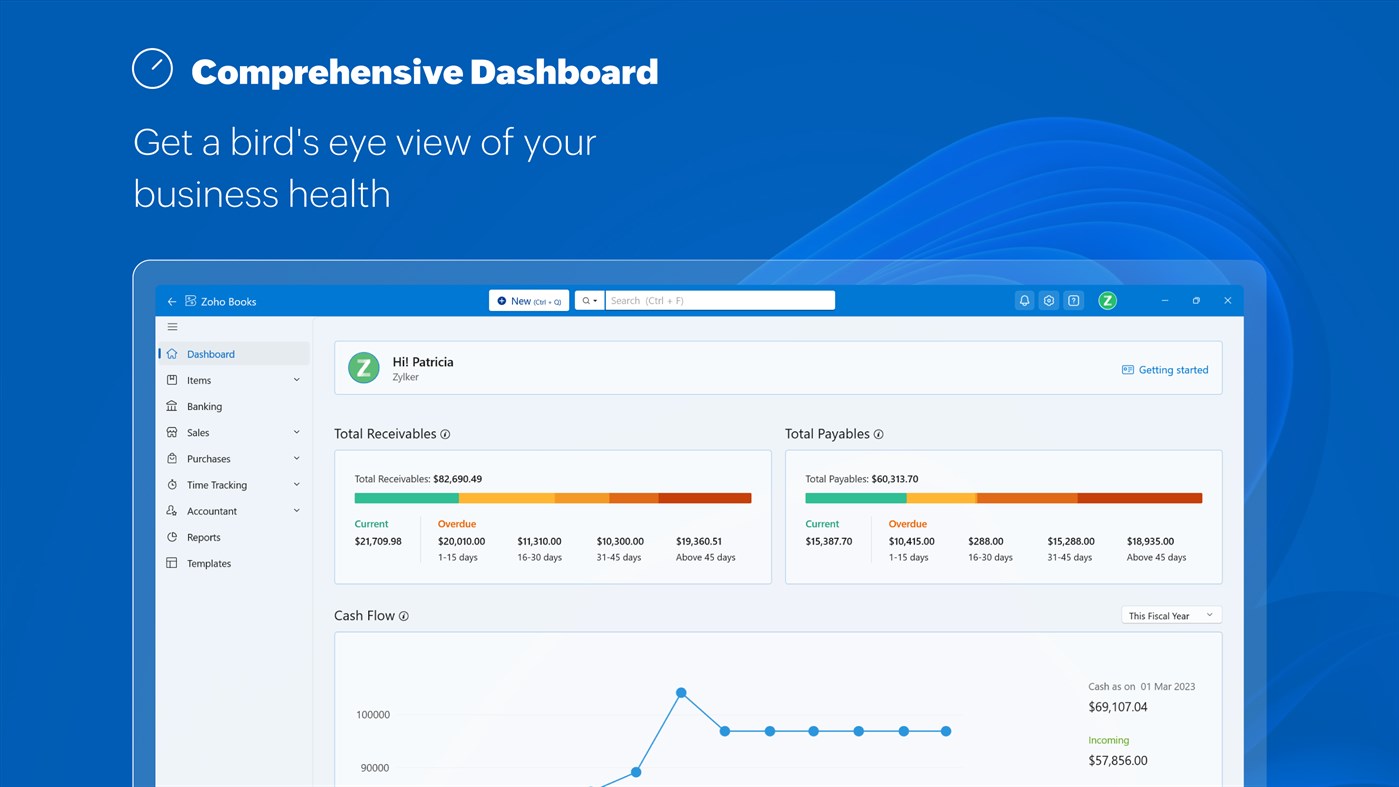
Task: Open the help question-mark icon
Action: [1073, 300]
